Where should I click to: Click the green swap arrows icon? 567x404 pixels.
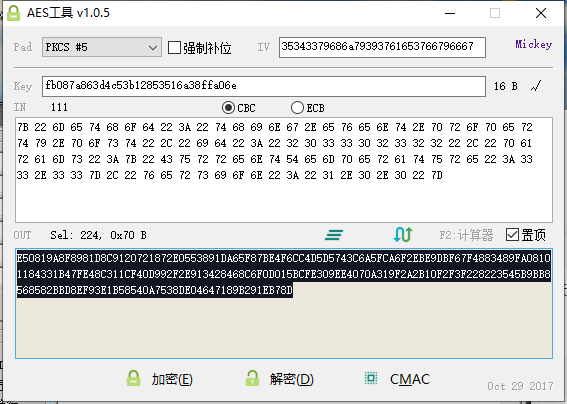point(402,235)
